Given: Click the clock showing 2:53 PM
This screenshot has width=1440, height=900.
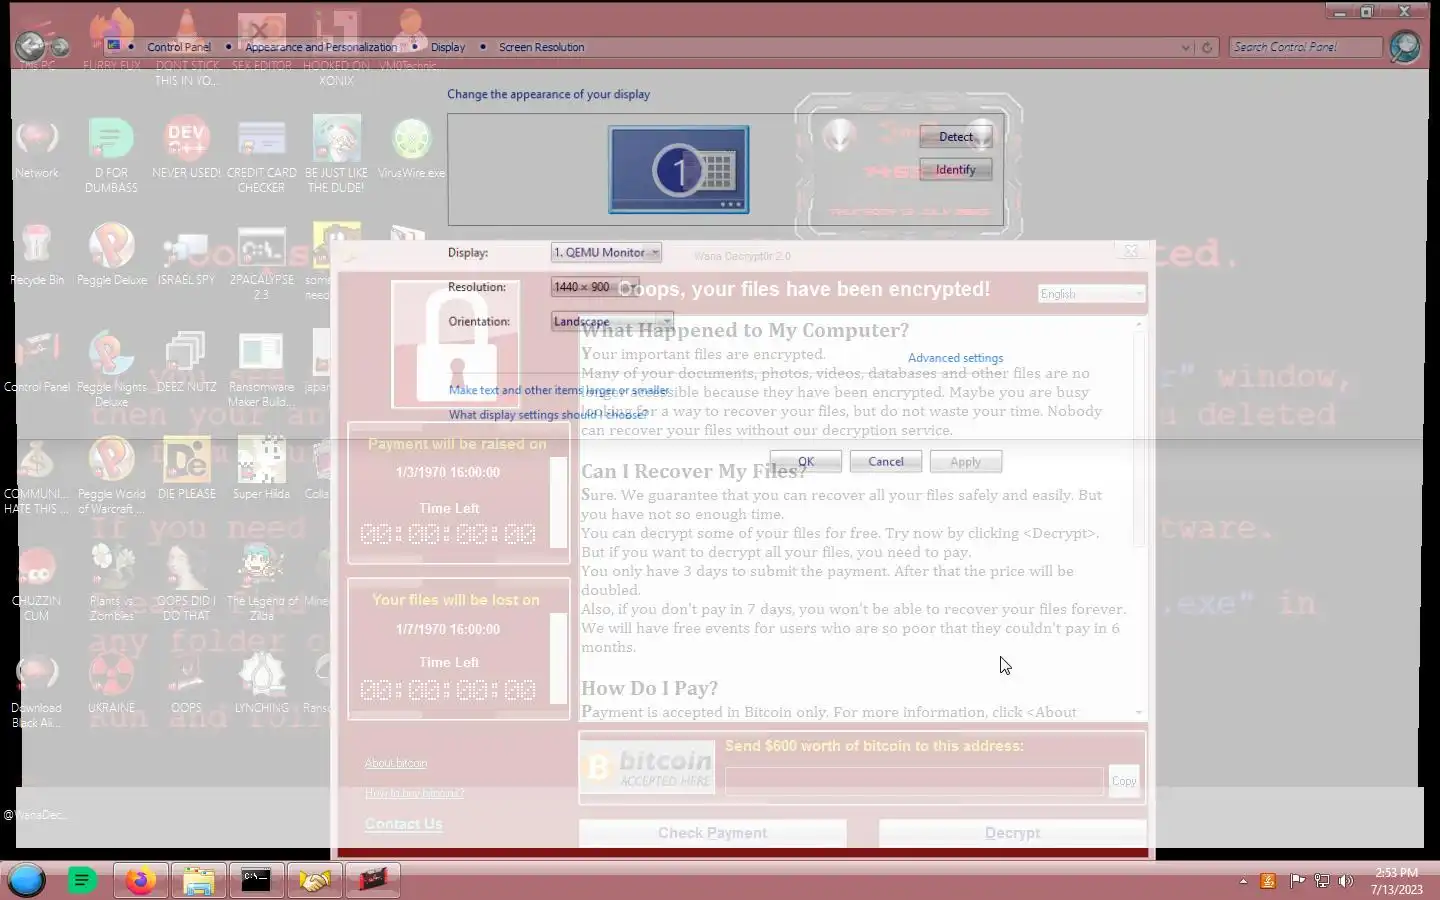Looking at the screenshot, I should pos(1396,881).
